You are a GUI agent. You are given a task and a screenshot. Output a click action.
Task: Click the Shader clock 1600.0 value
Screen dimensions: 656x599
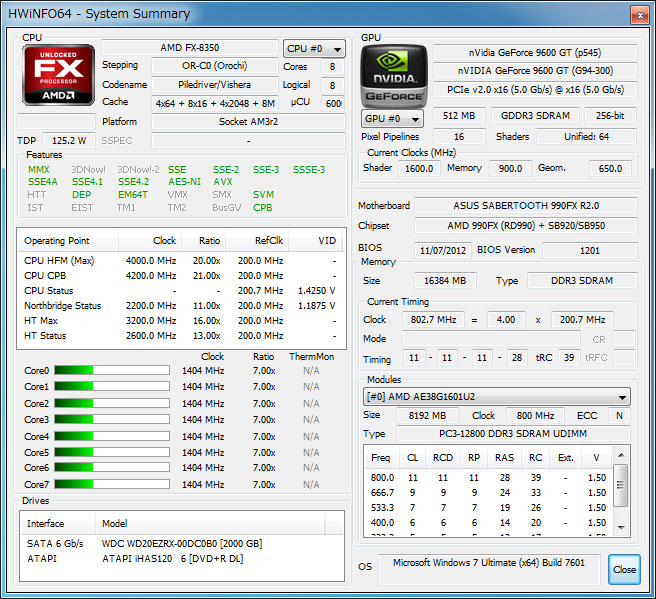coord(419,169)
